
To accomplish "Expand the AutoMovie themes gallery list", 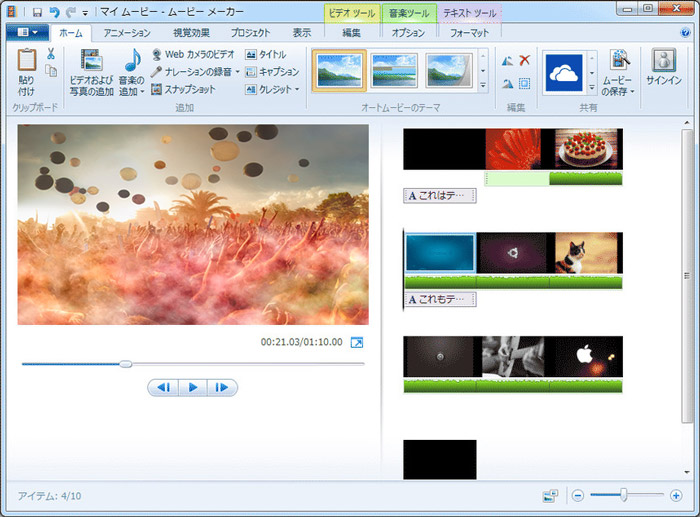I will (x=483, y=85).
